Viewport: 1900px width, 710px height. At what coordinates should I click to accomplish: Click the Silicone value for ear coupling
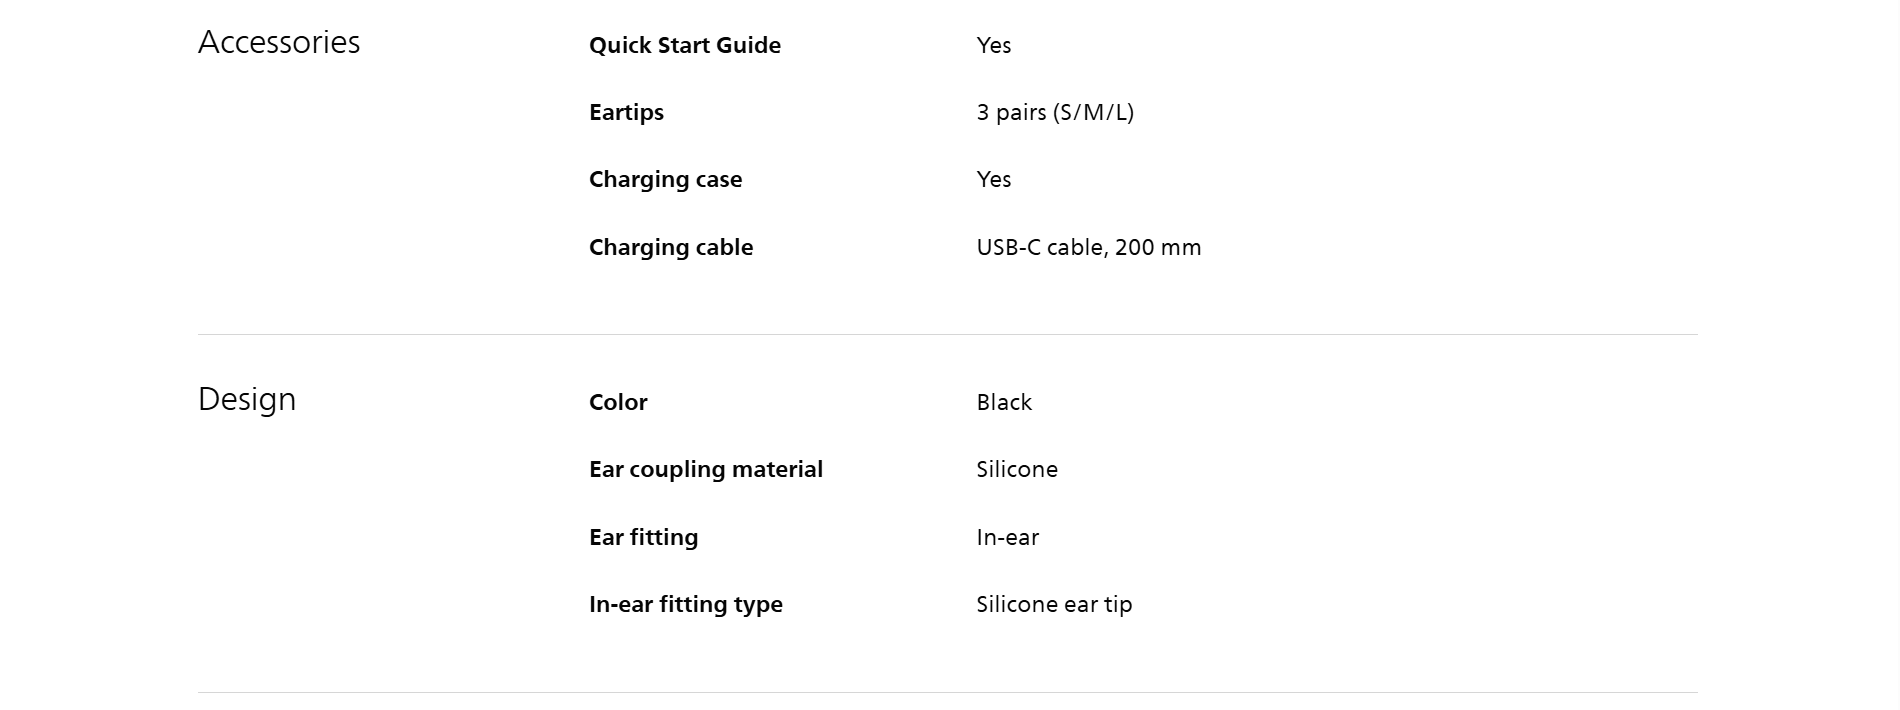1017,469
